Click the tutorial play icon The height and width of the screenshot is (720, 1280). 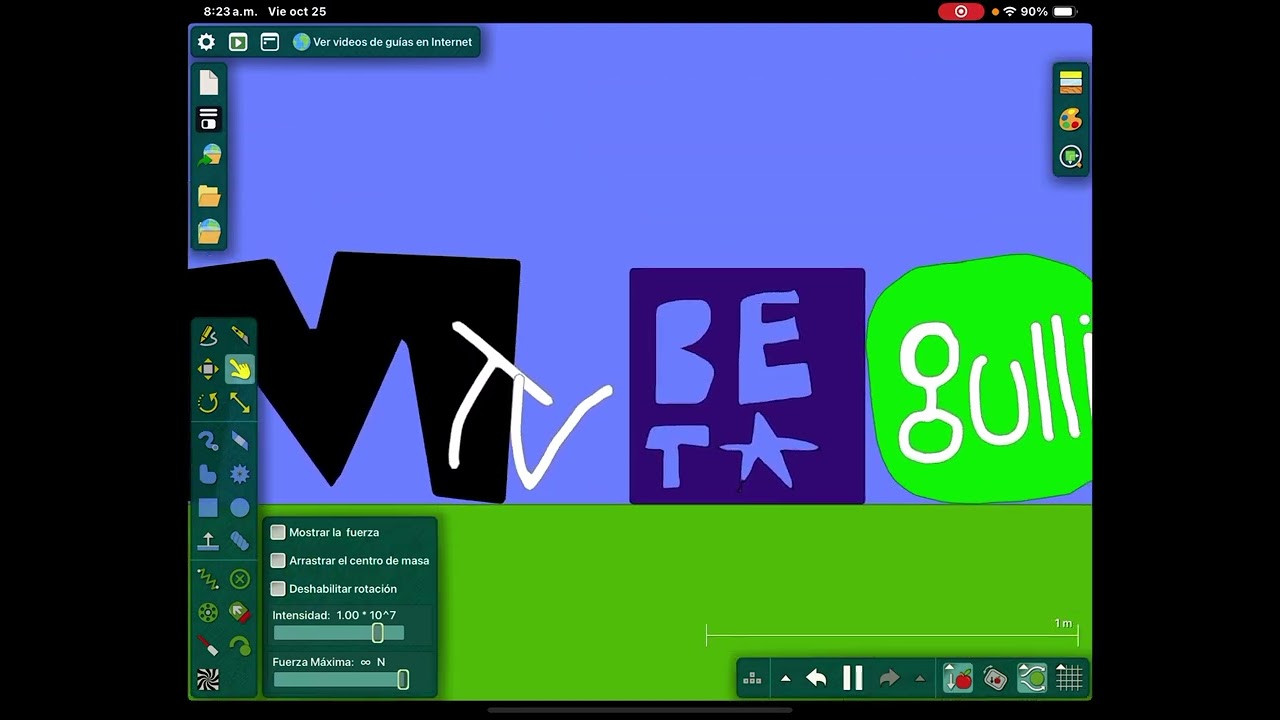238,42
